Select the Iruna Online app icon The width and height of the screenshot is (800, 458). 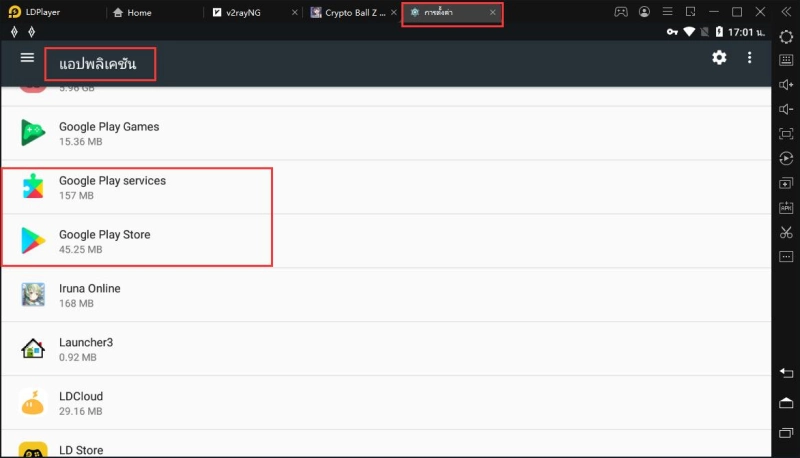pos(33,295)
